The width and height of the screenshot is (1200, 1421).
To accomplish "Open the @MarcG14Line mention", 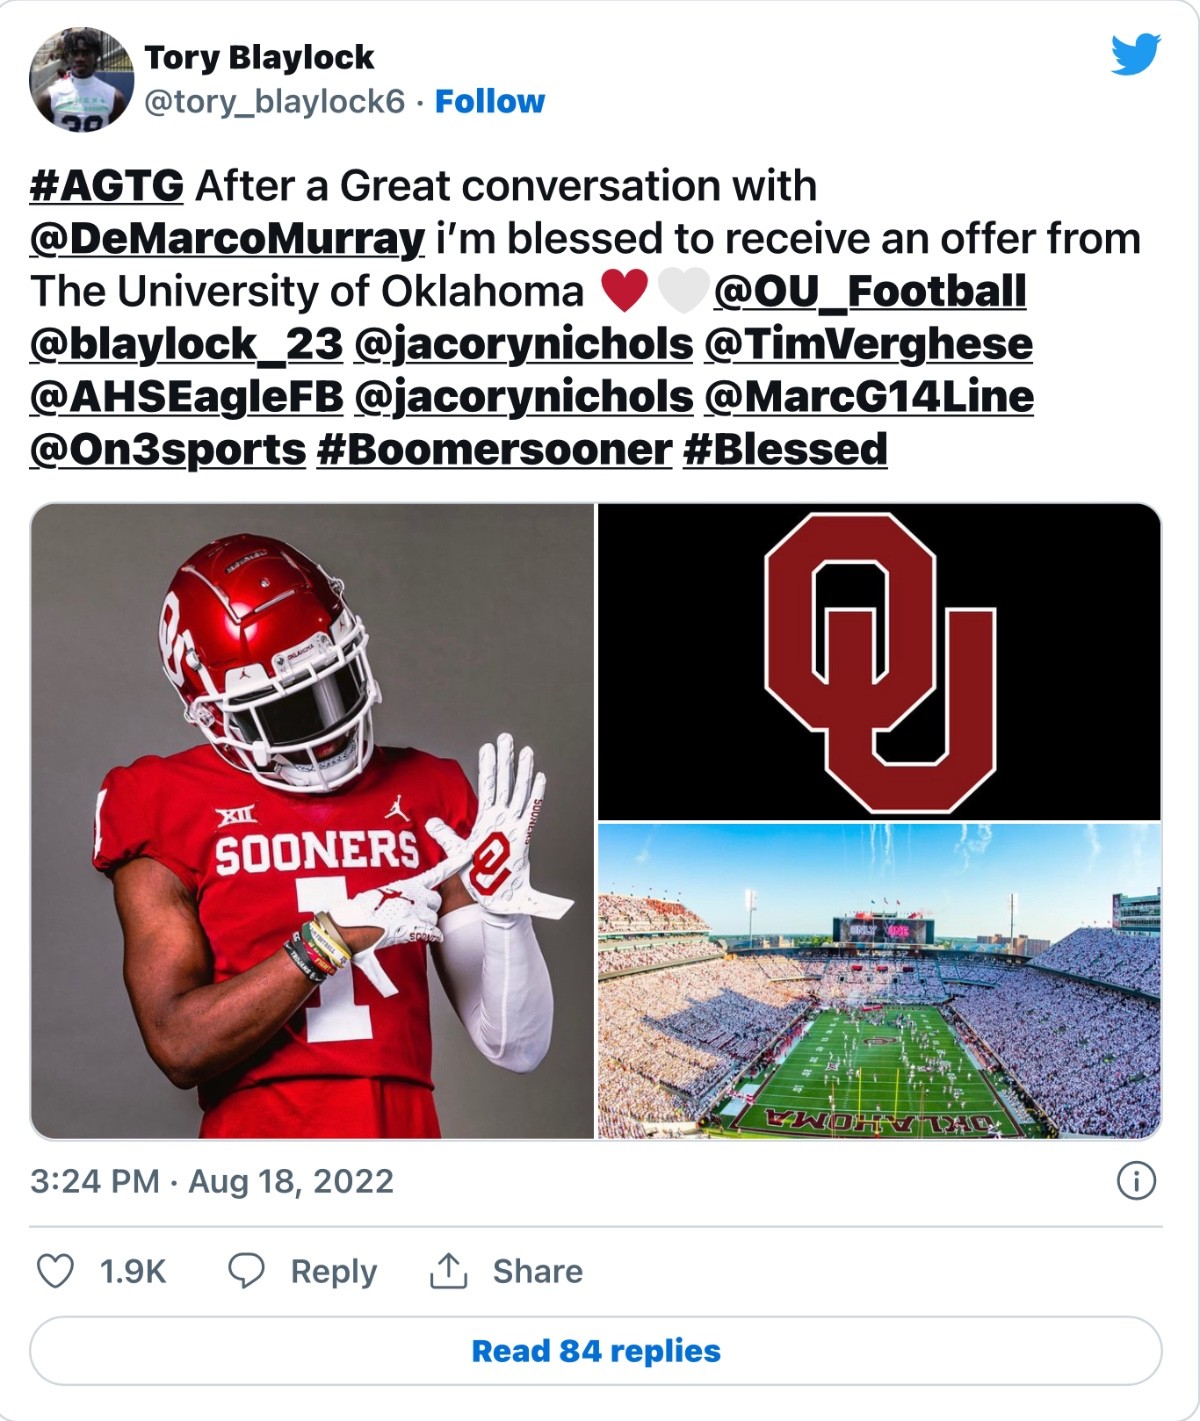I will pyautogui.click(x=868, y=397).
